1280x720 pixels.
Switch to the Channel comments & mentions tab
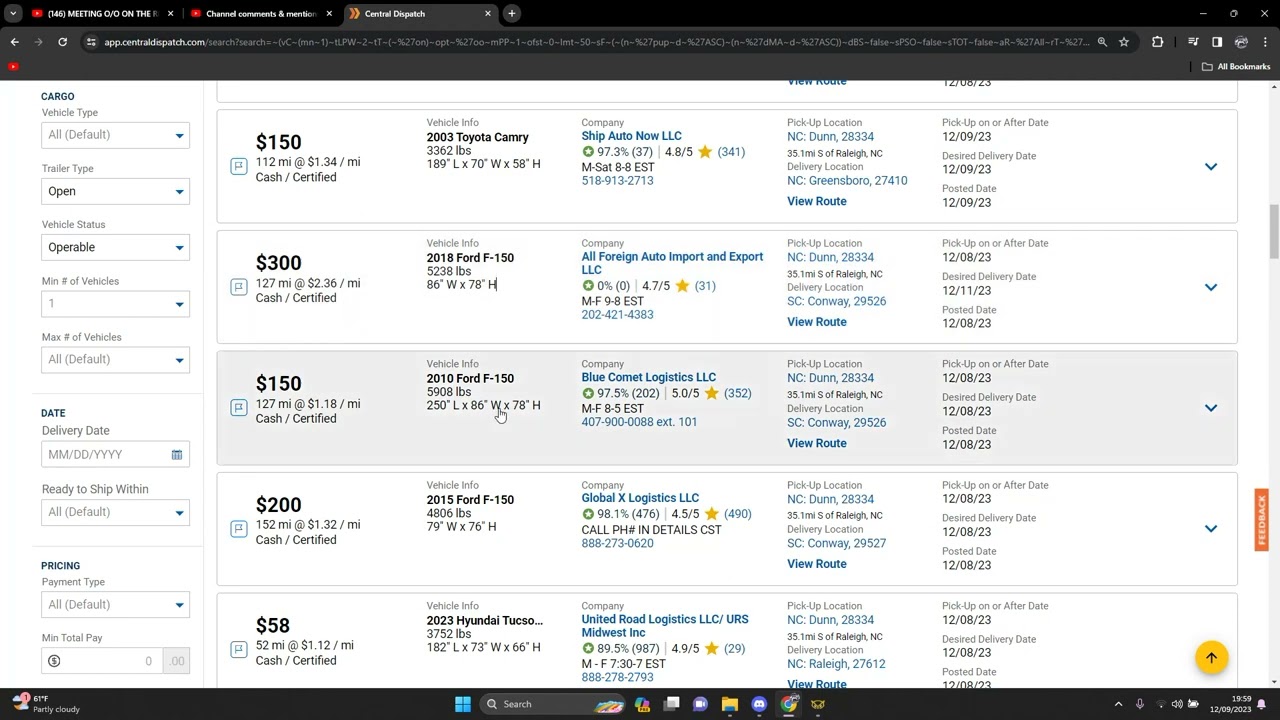click(260, 14)
